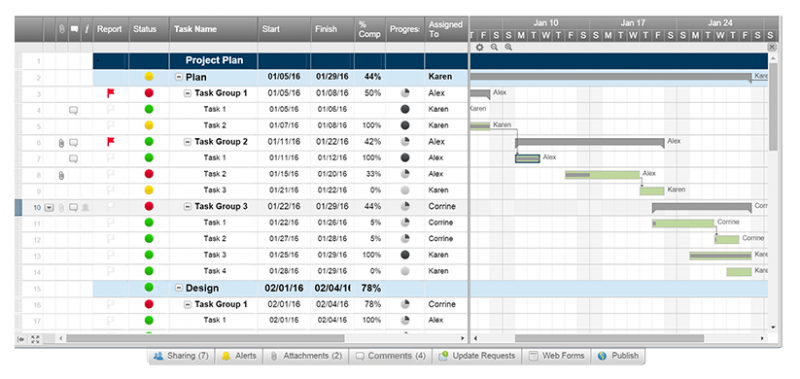Click the empty progress circle on row 14
Viewport: 800px width, 379px height.
tap(405, 271)
